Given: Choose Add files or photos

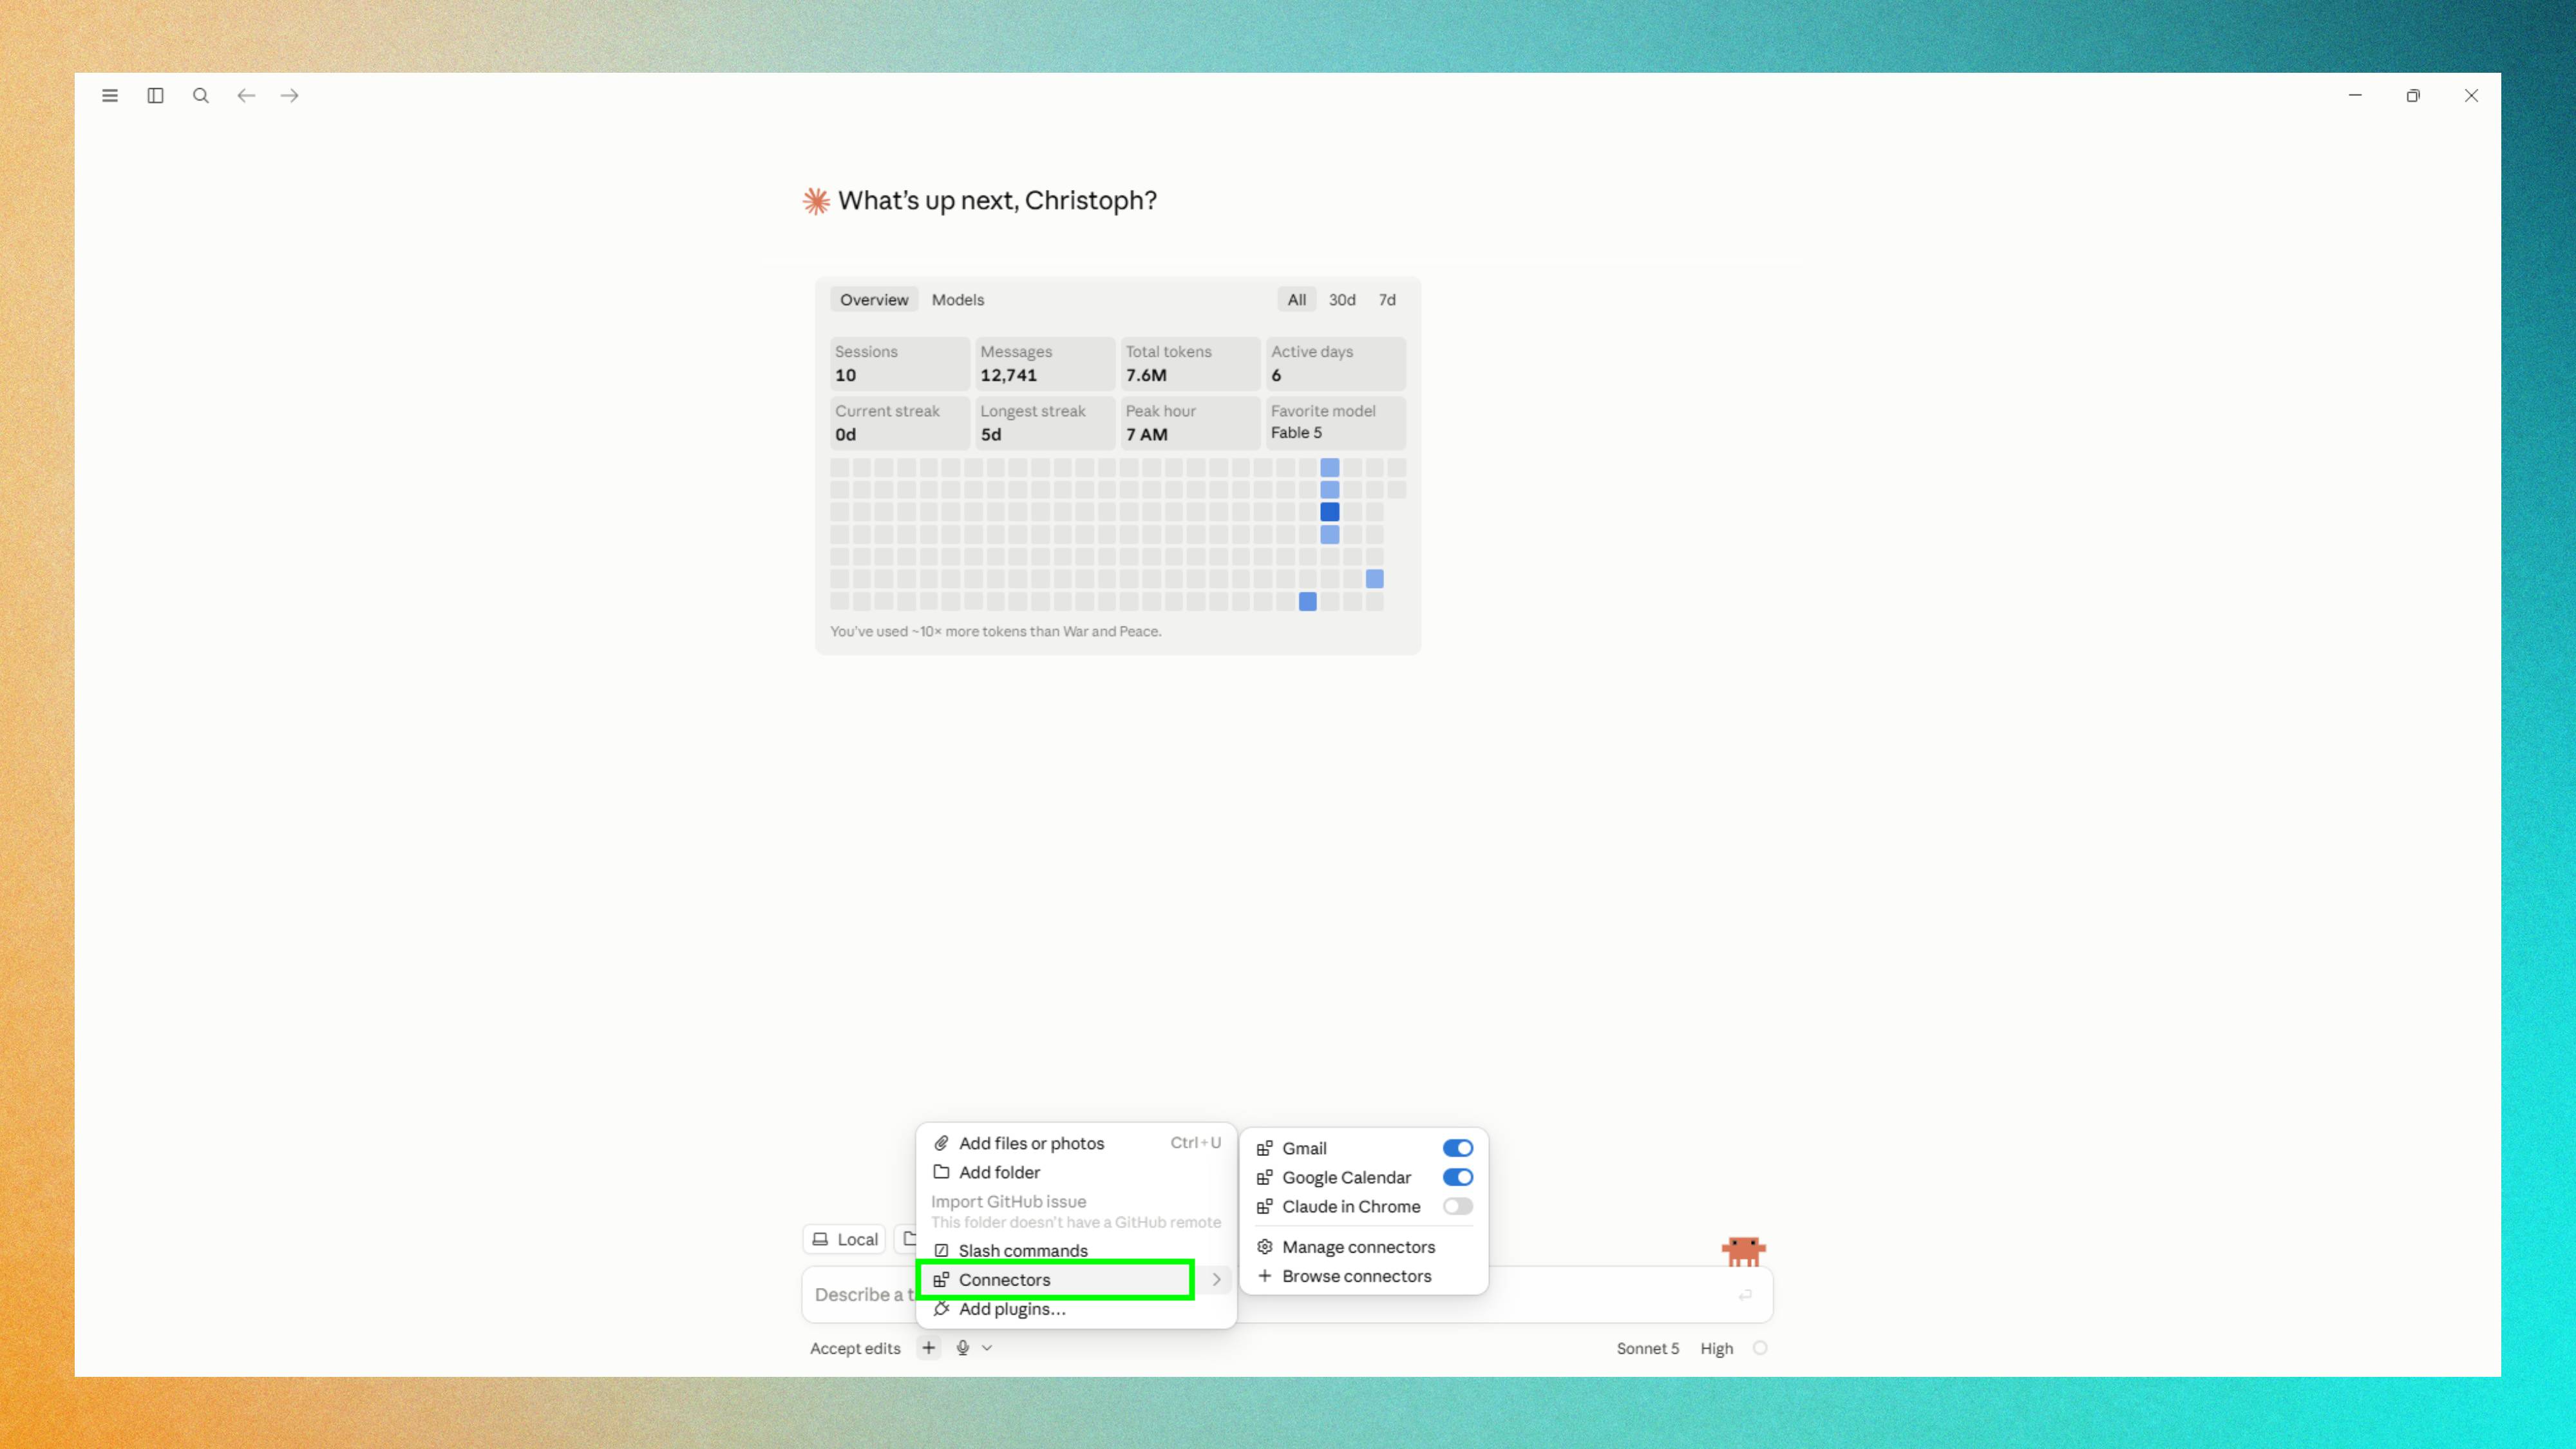Looking at the screenshot, I should tap(1076, 1143).
